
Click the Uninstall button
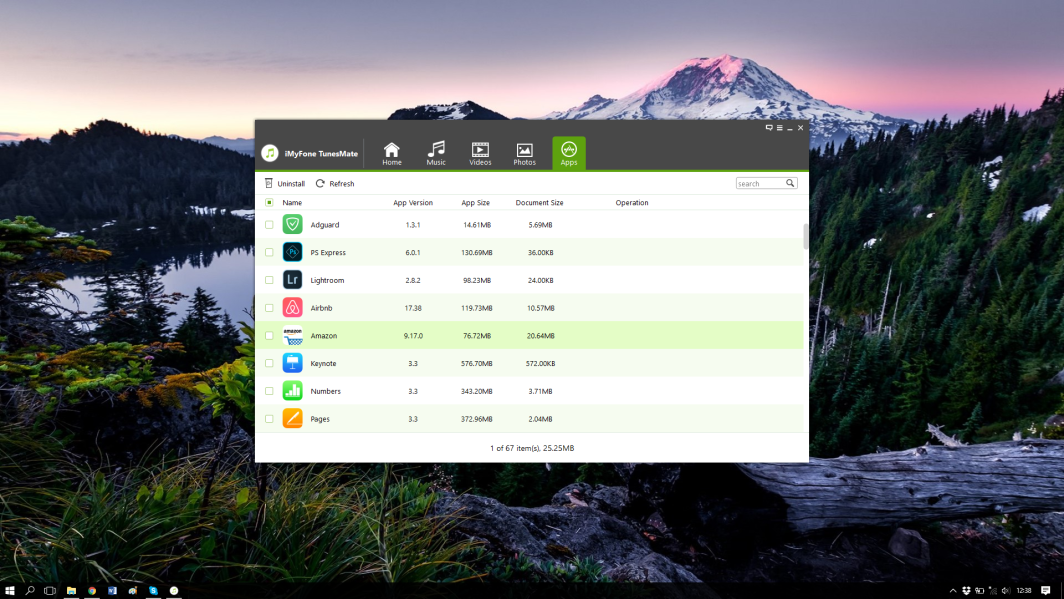click(x=284, y=184)
